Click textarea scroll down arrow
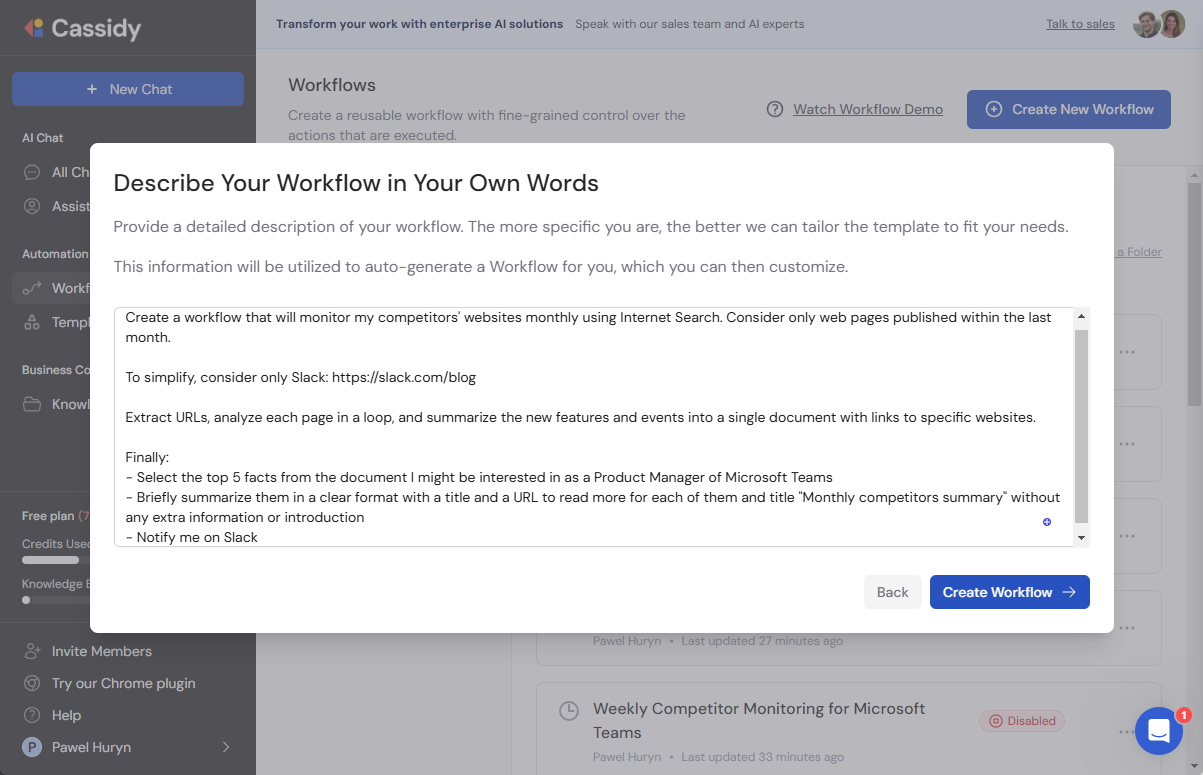1203x775 pixels. coord(1080,538)
